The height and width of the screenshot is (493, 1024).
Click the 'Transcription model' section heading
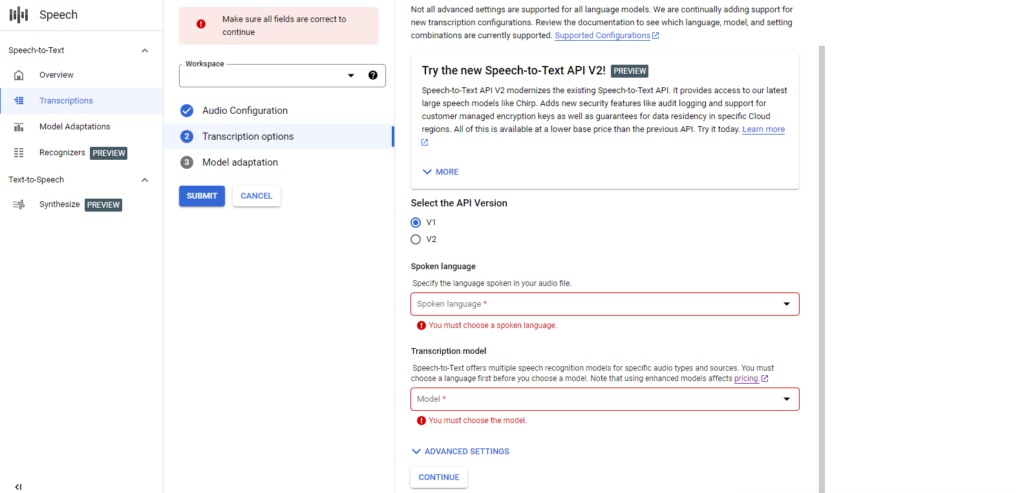pyautogui.click(x=449, y=351)
